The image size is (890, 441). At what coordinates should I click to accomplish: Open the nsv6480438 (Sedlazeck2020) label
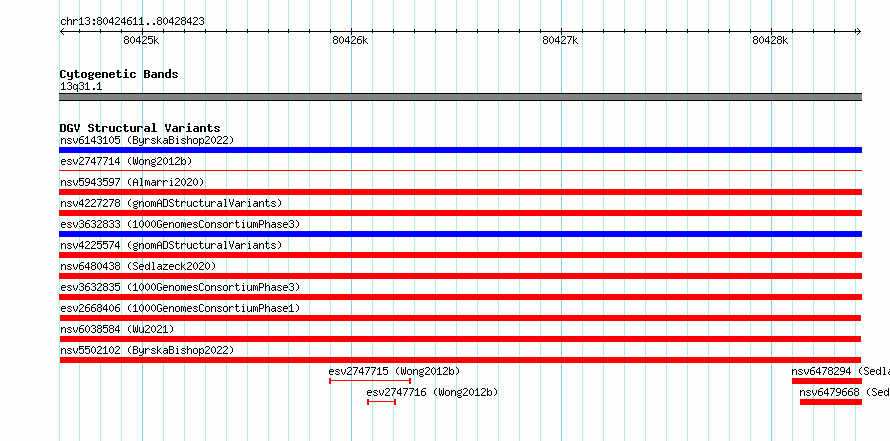[138, 266]
